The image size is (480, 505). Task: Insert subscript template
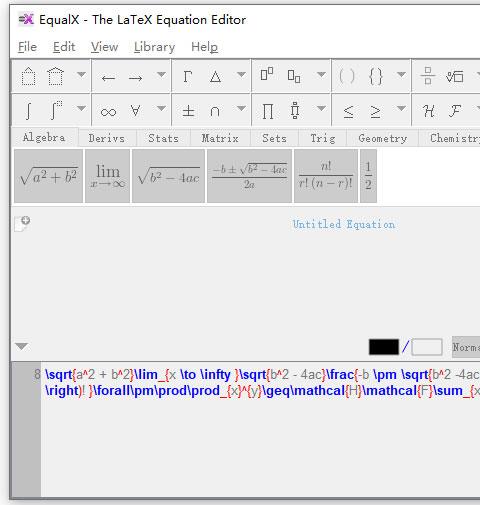[294, 76]
